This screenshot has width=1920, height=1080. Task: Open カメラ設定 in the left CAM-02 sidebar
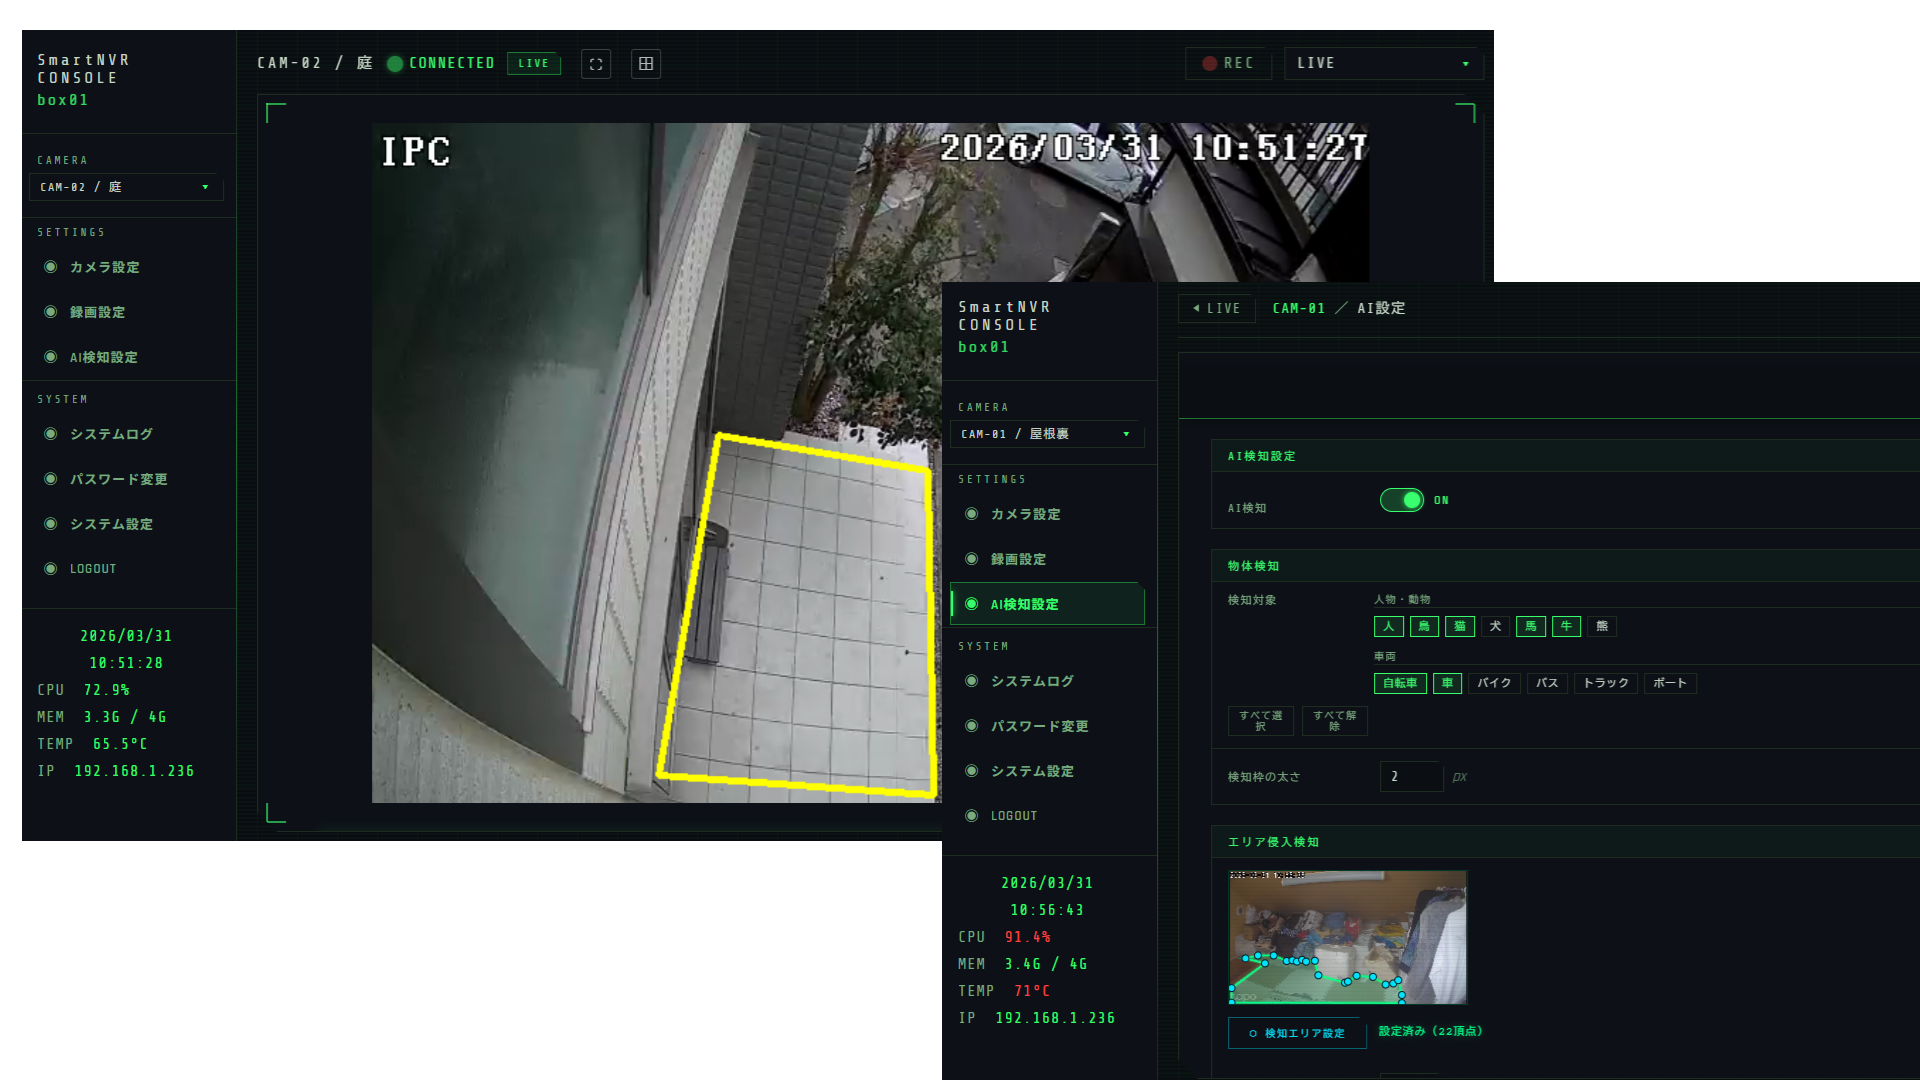point(104,267)
